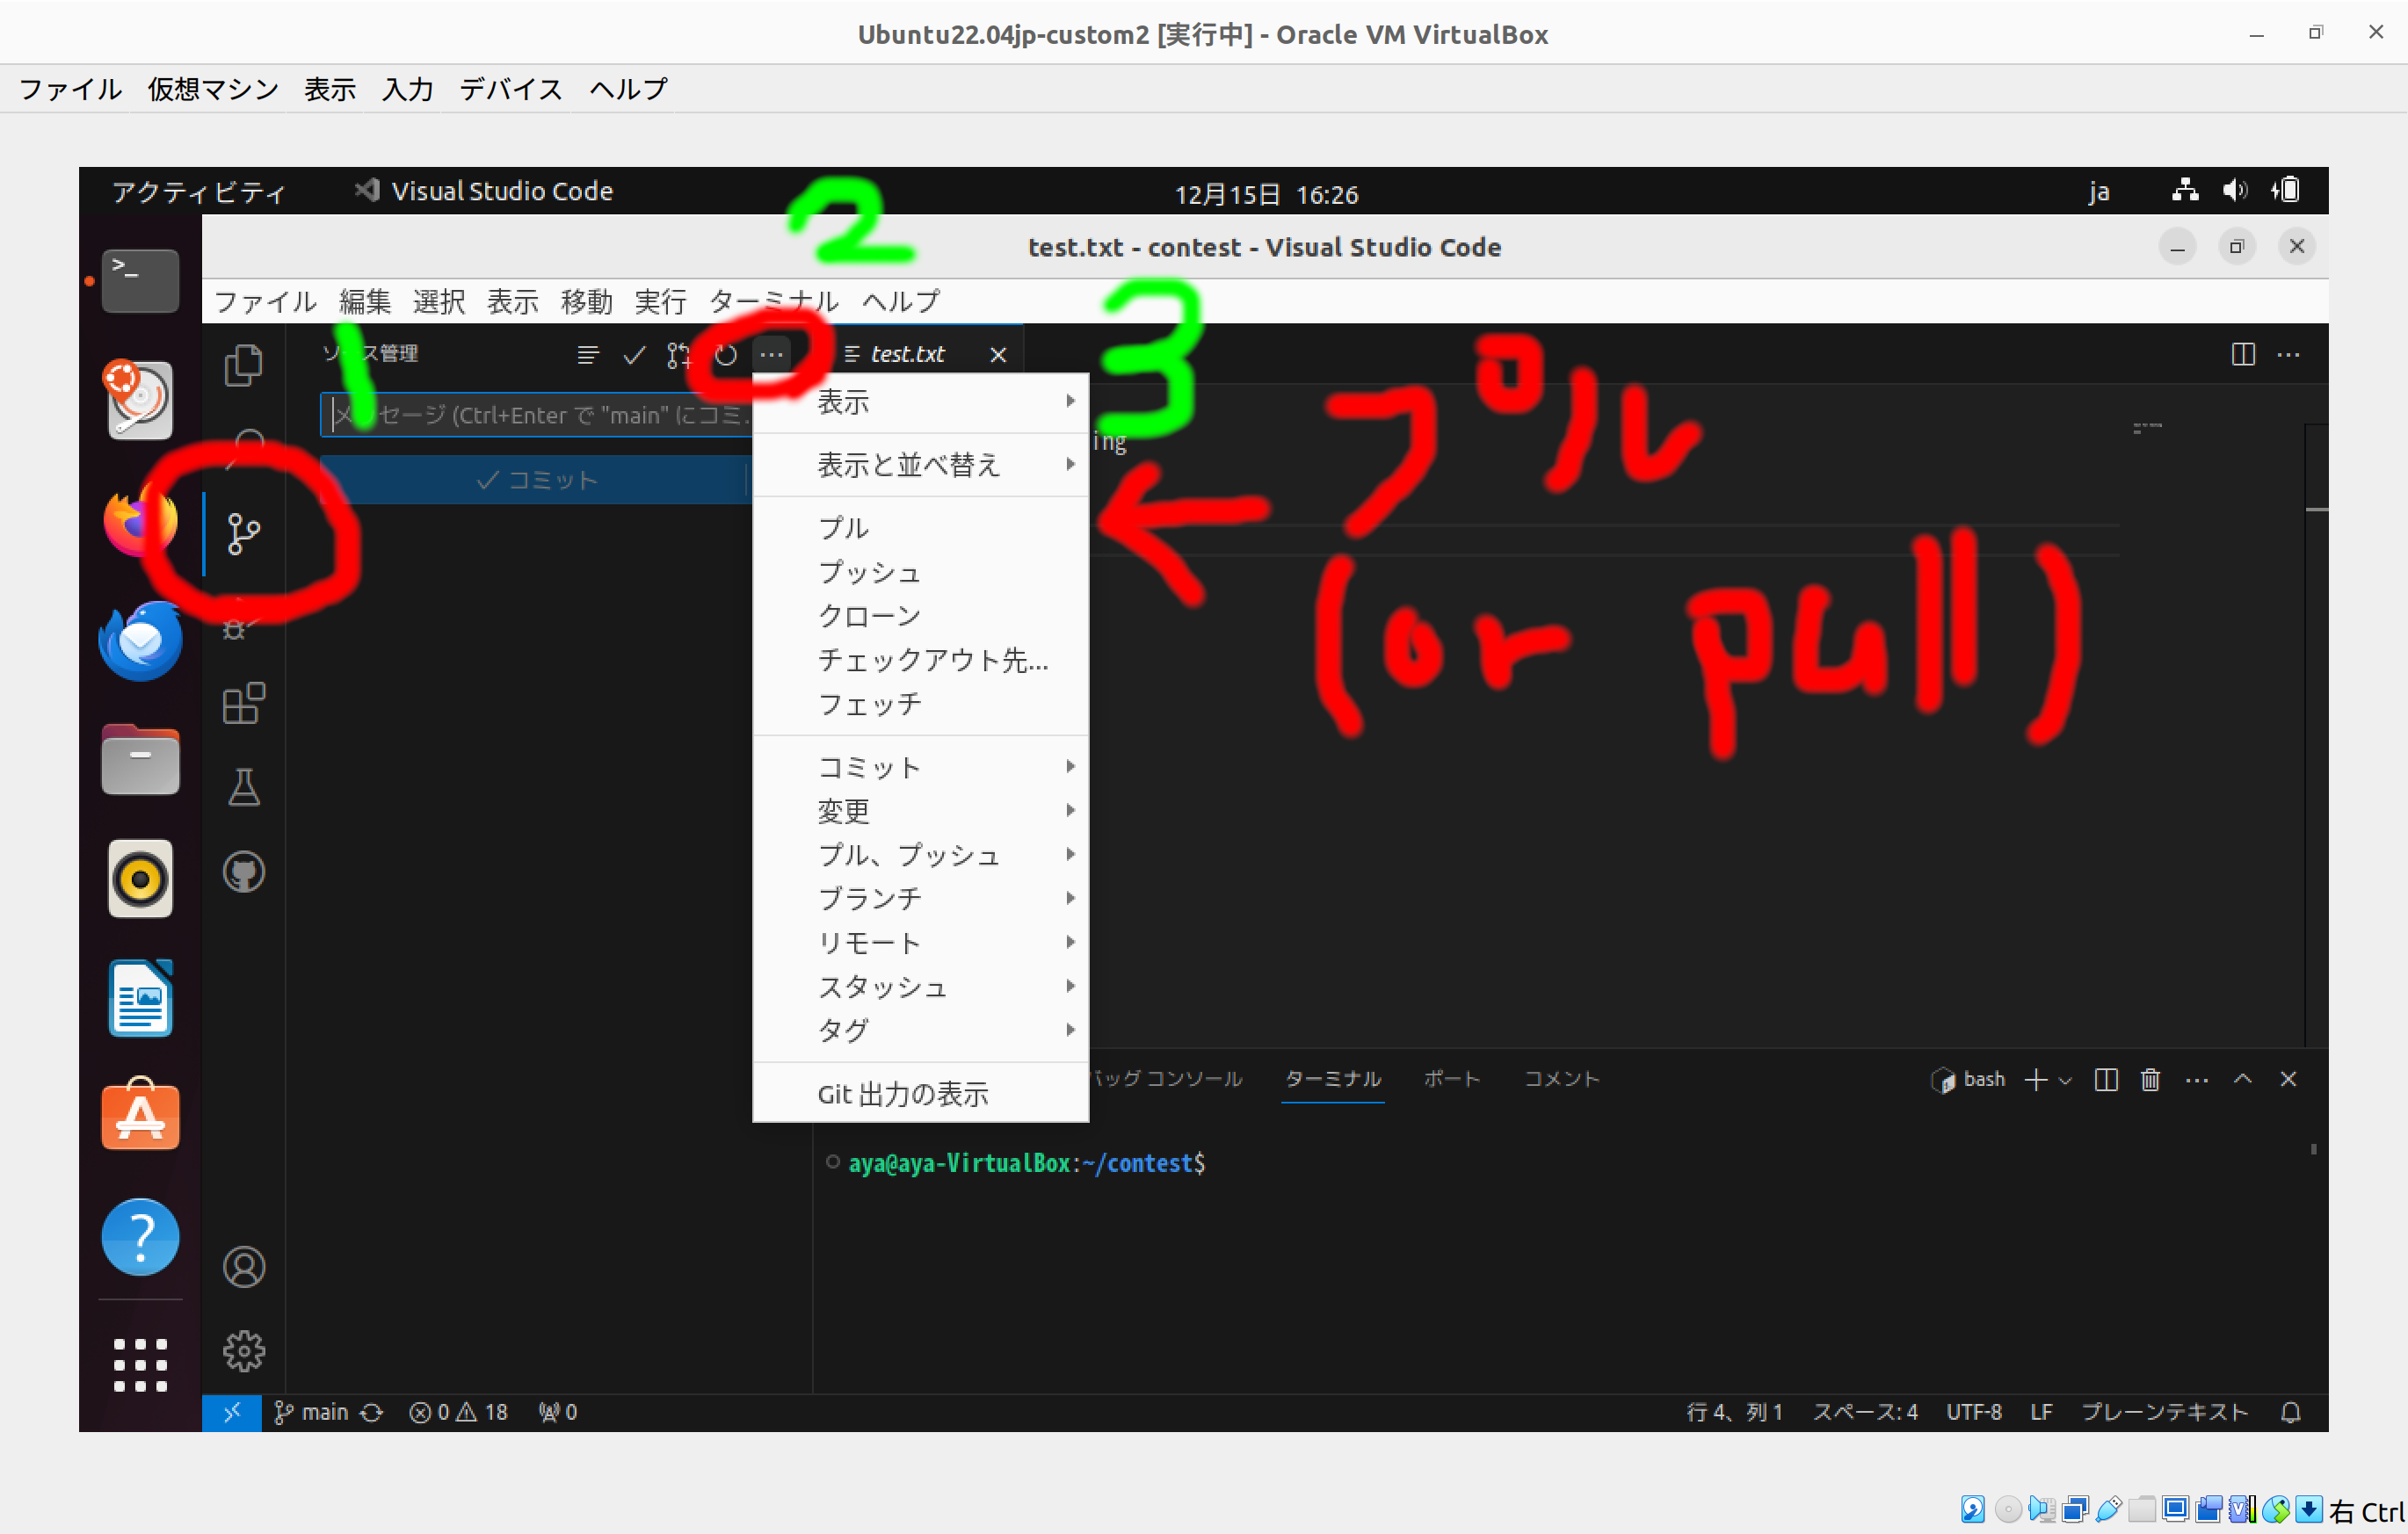Open the 編集 menu in VS Code
Viewport: 2408px width, 1534px height.
point(365,301)
